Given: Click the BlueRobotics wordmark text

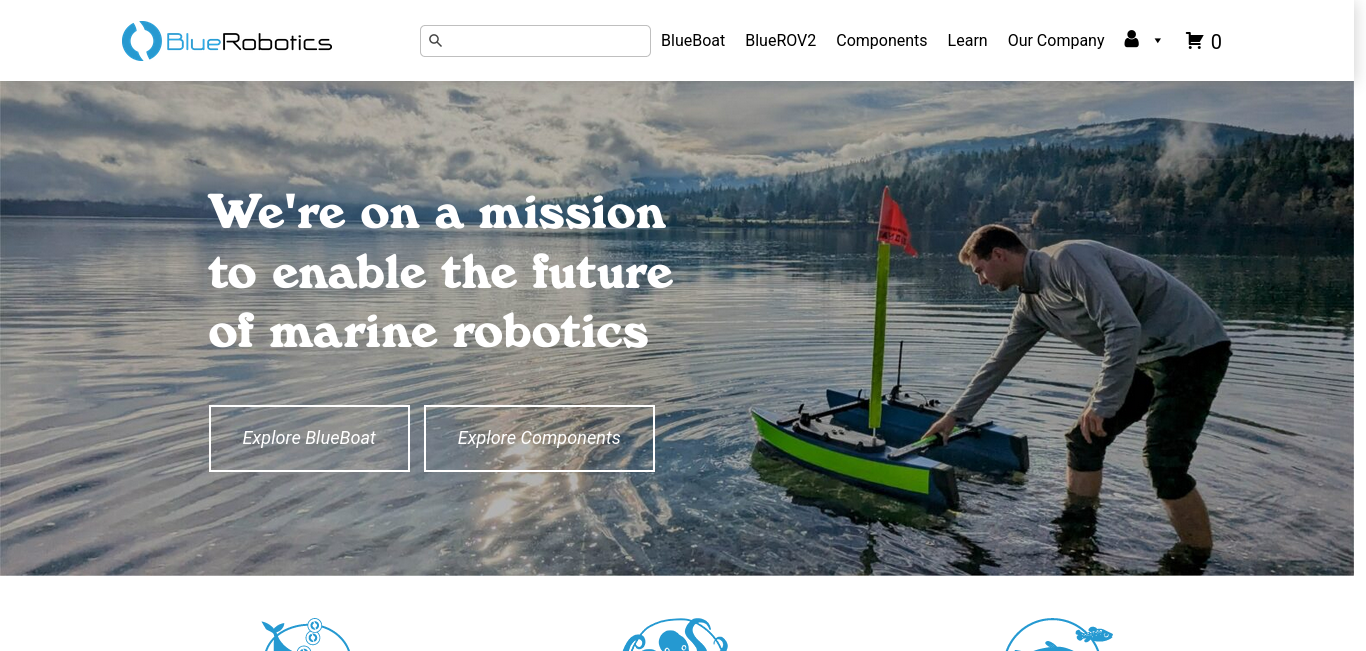Looking at the screenshot, I should point(249,42).
